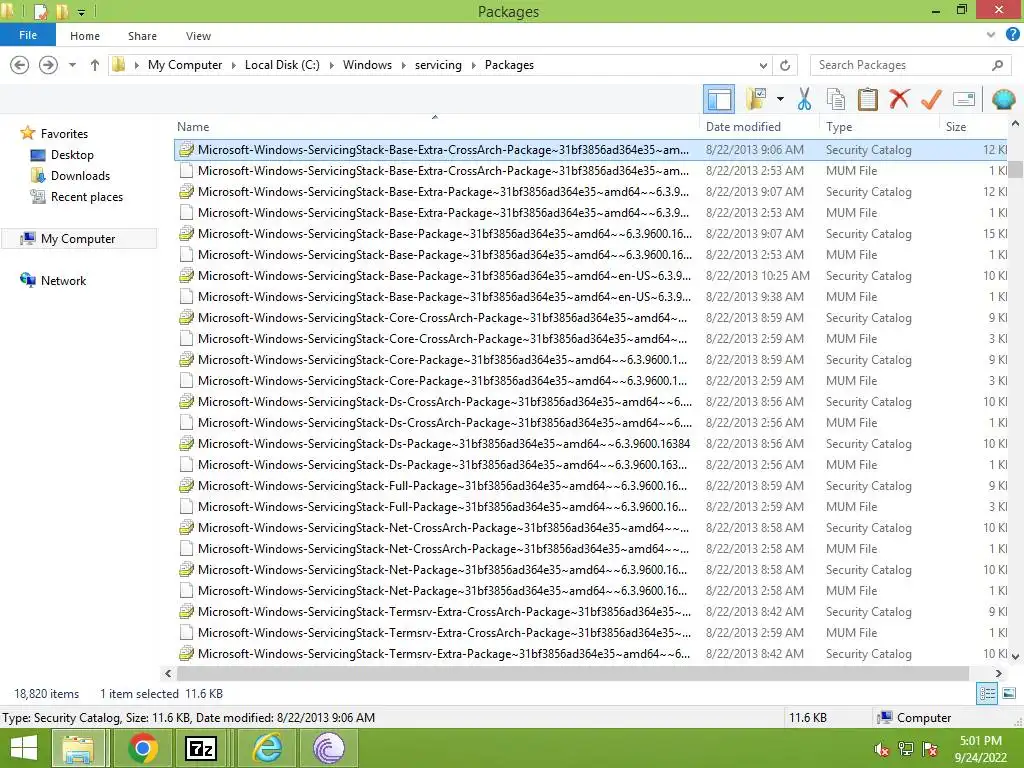Switch to Large icons view in the status bar
1024x768 pixels.
(1009, 694)
